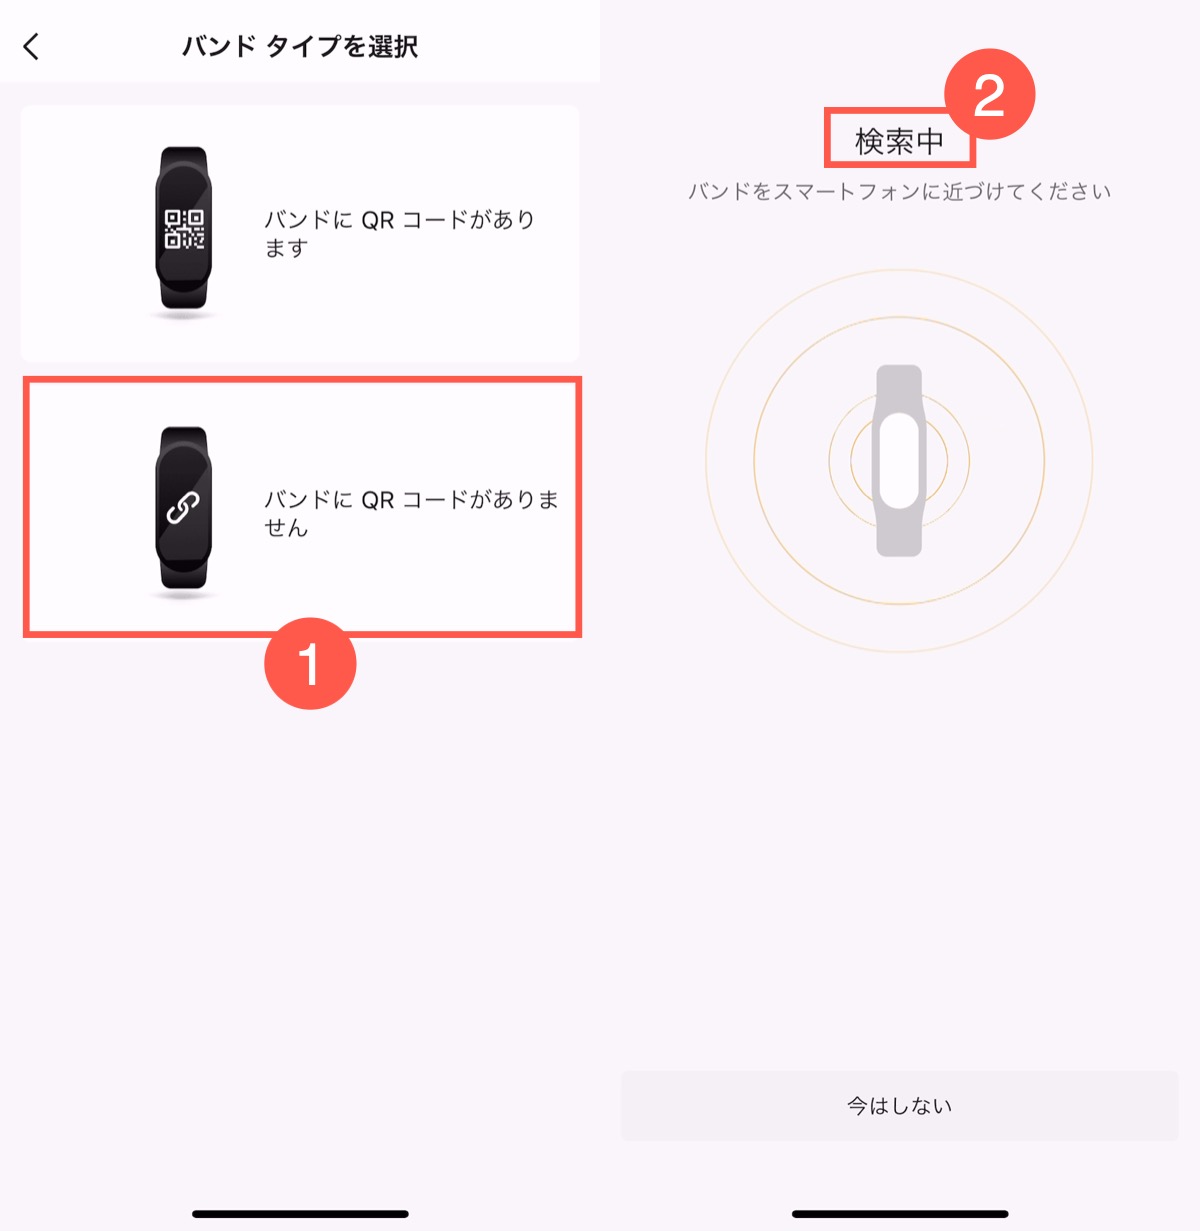Viewport: 1200px width, 1231px height.
Task: Tap the back arrow in the header
Action: coord(31,46)
